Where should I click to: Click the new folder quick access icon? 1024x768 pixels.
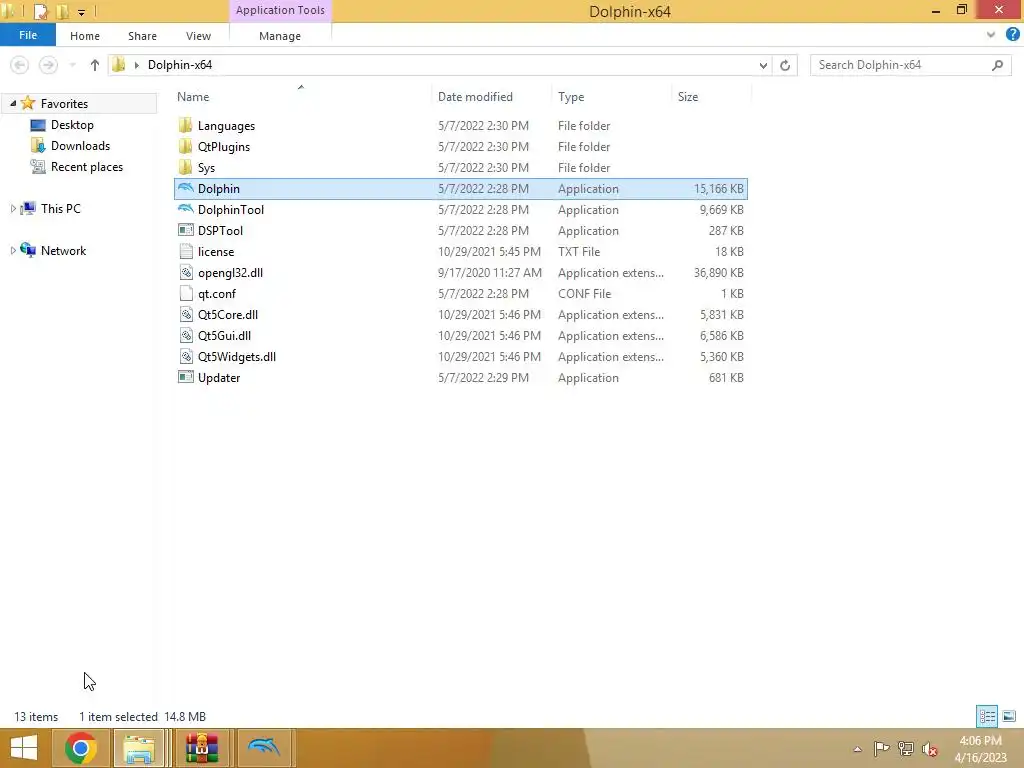[62, 11]
